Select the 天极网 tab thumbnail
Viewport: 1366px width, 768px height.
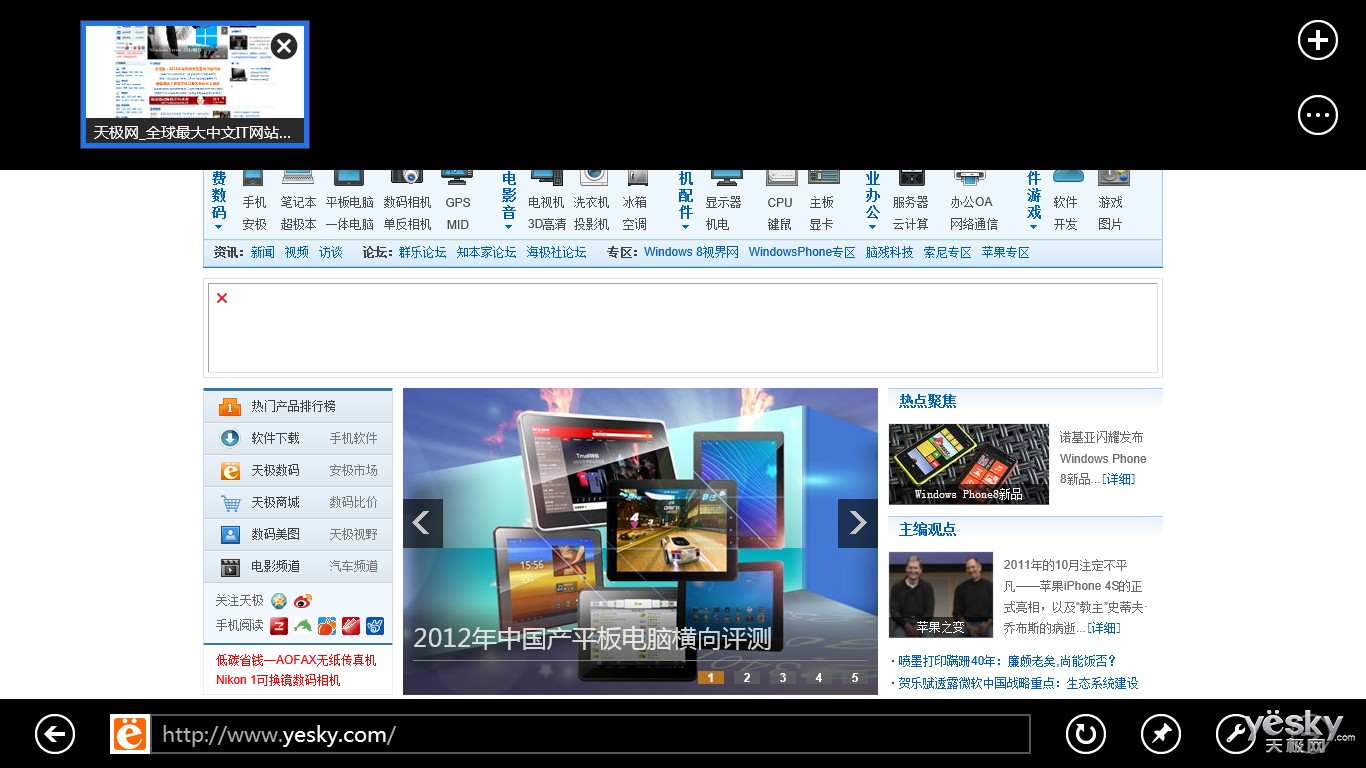pos(195,85)
